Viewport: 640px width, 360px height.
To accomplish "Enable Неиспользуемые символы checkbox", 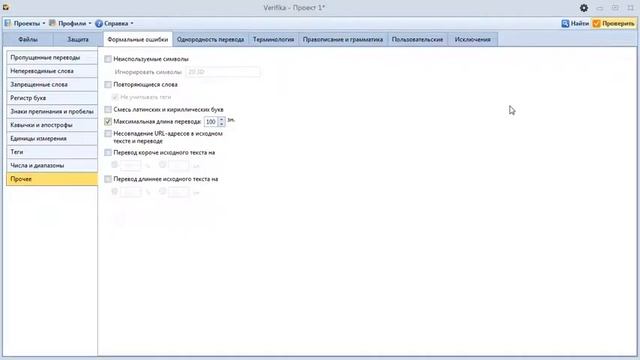I will pyautogui.click(x=108, y=59).
